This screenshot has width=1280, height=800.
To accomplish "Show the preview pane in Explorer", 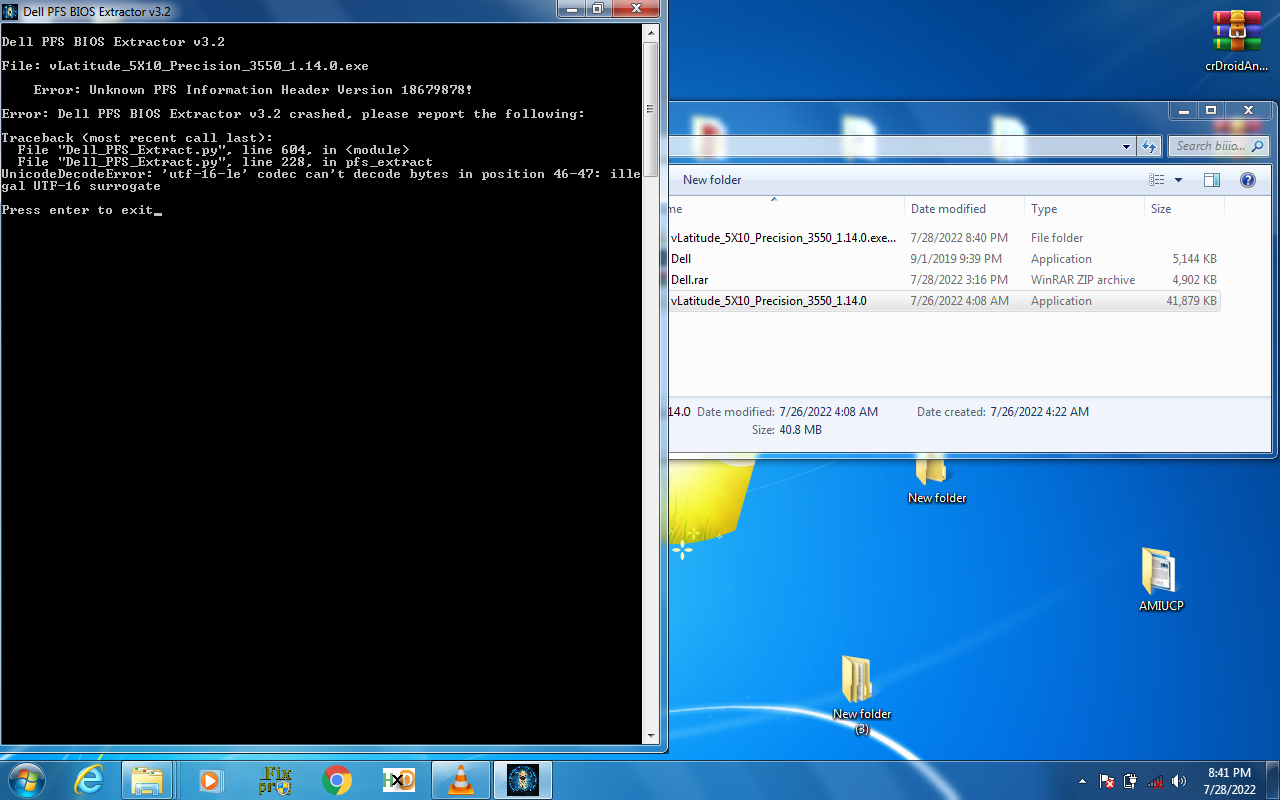I will (1212, 180).
